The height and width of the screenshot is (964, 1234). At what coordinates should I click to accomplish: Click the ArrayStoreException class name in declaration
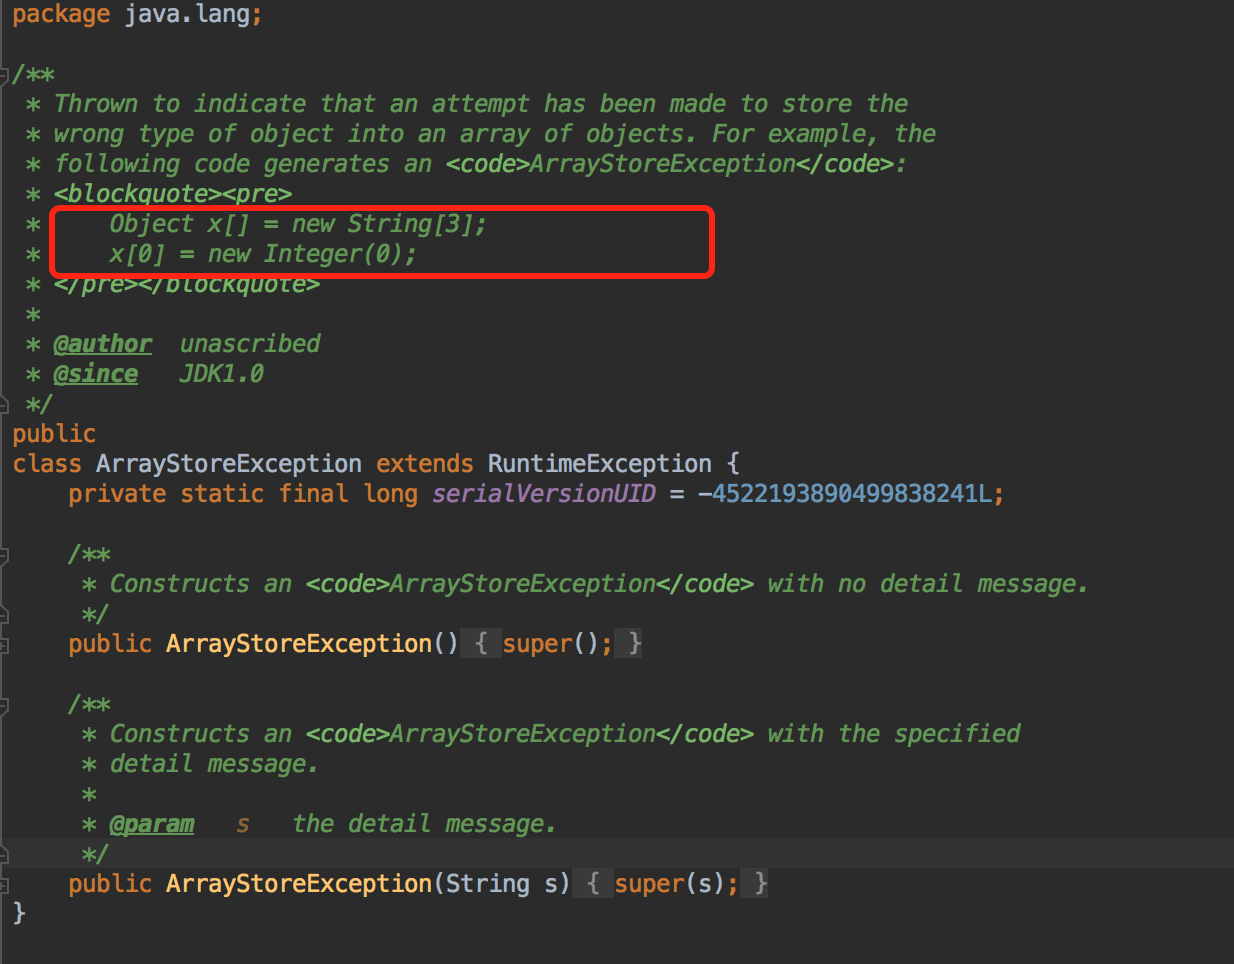[x=229, y=463]
